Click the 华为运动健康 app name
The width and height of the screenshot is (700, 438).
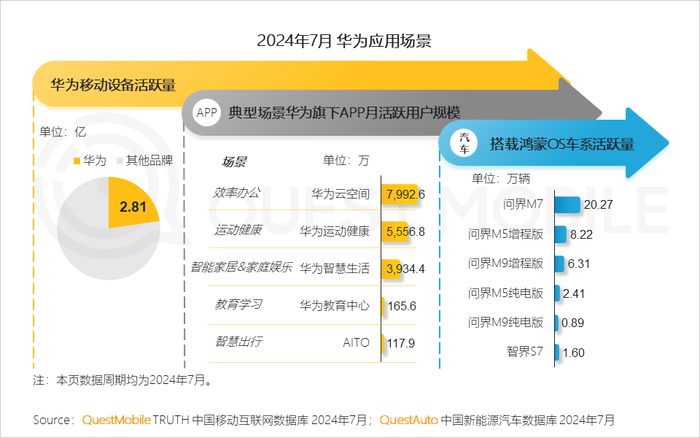pyautogui.click(x=334, y=231)
